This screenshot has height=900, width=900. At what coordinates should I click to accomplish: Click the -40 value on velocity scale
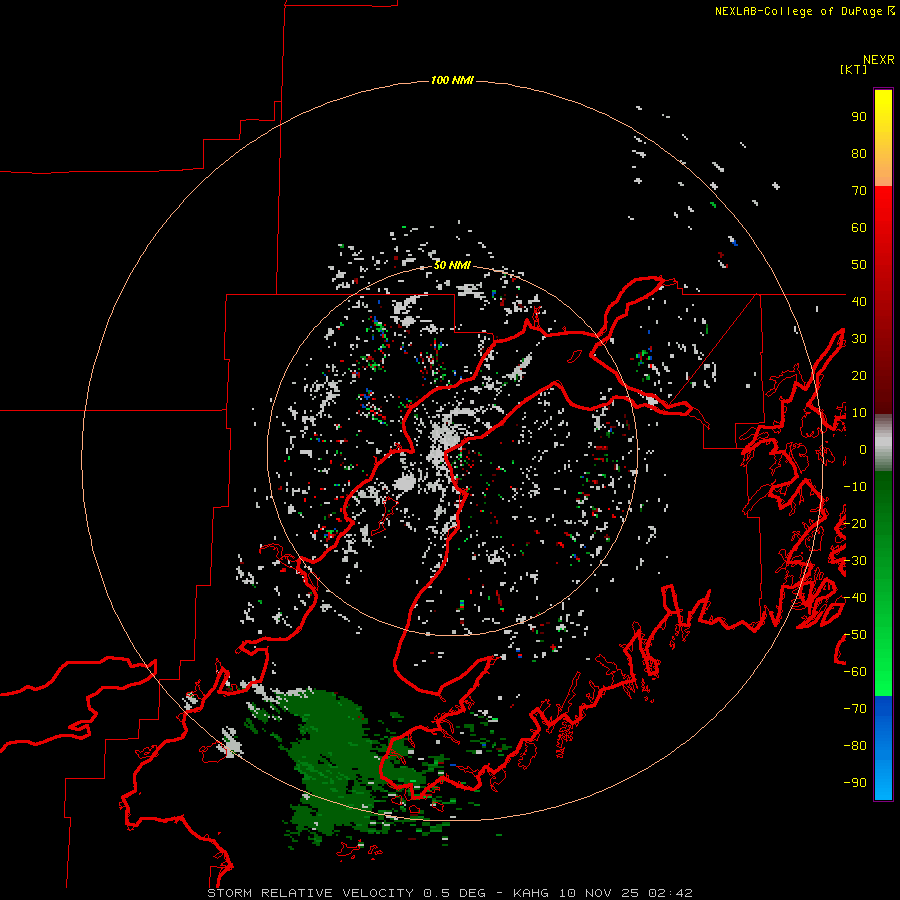tap(855, 598)
